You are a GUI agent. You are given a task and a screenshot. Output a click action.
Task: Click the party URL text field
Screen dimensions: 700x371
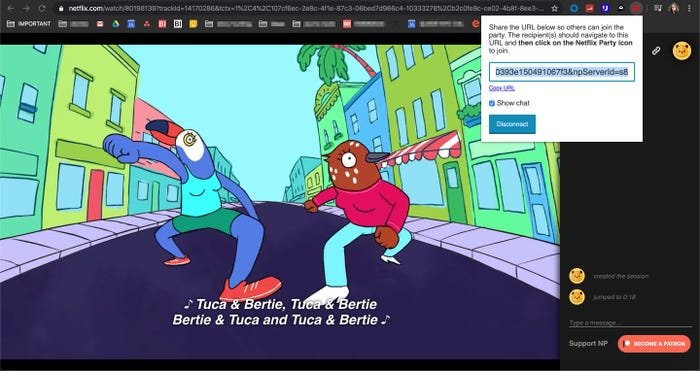click(x=562, y=72)
